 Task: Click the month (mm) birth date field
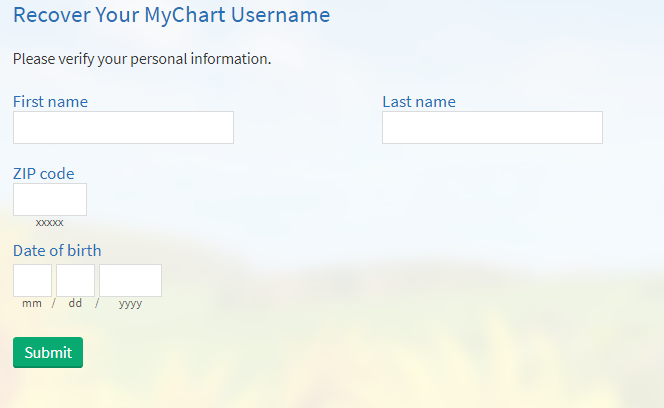coord(32,280)
